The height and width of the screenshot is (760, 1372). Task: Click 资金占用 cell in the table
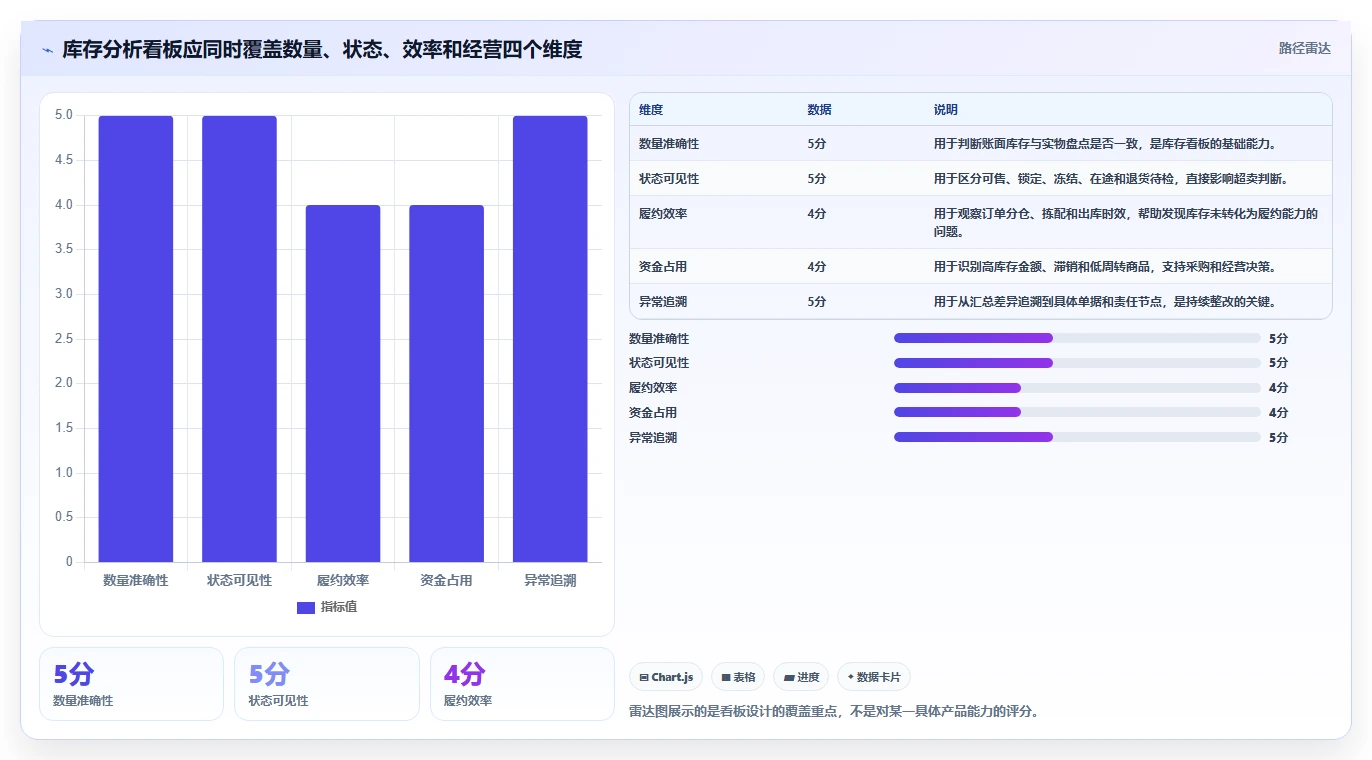click(663, 267)
